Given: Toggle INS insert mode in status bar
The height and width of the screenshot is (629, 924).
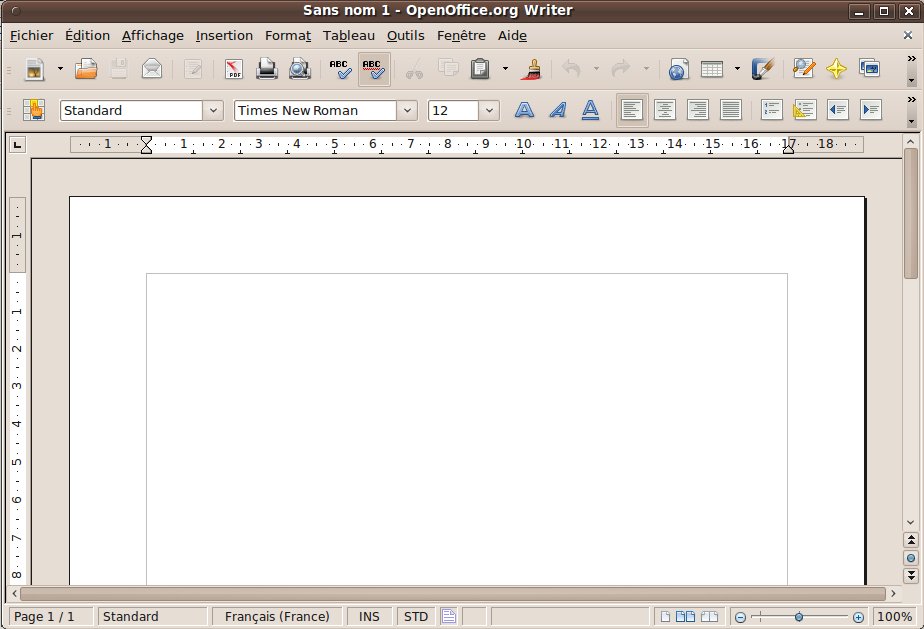Looking at the screenshot, I should pyautogui.click(x=369, y=617).
